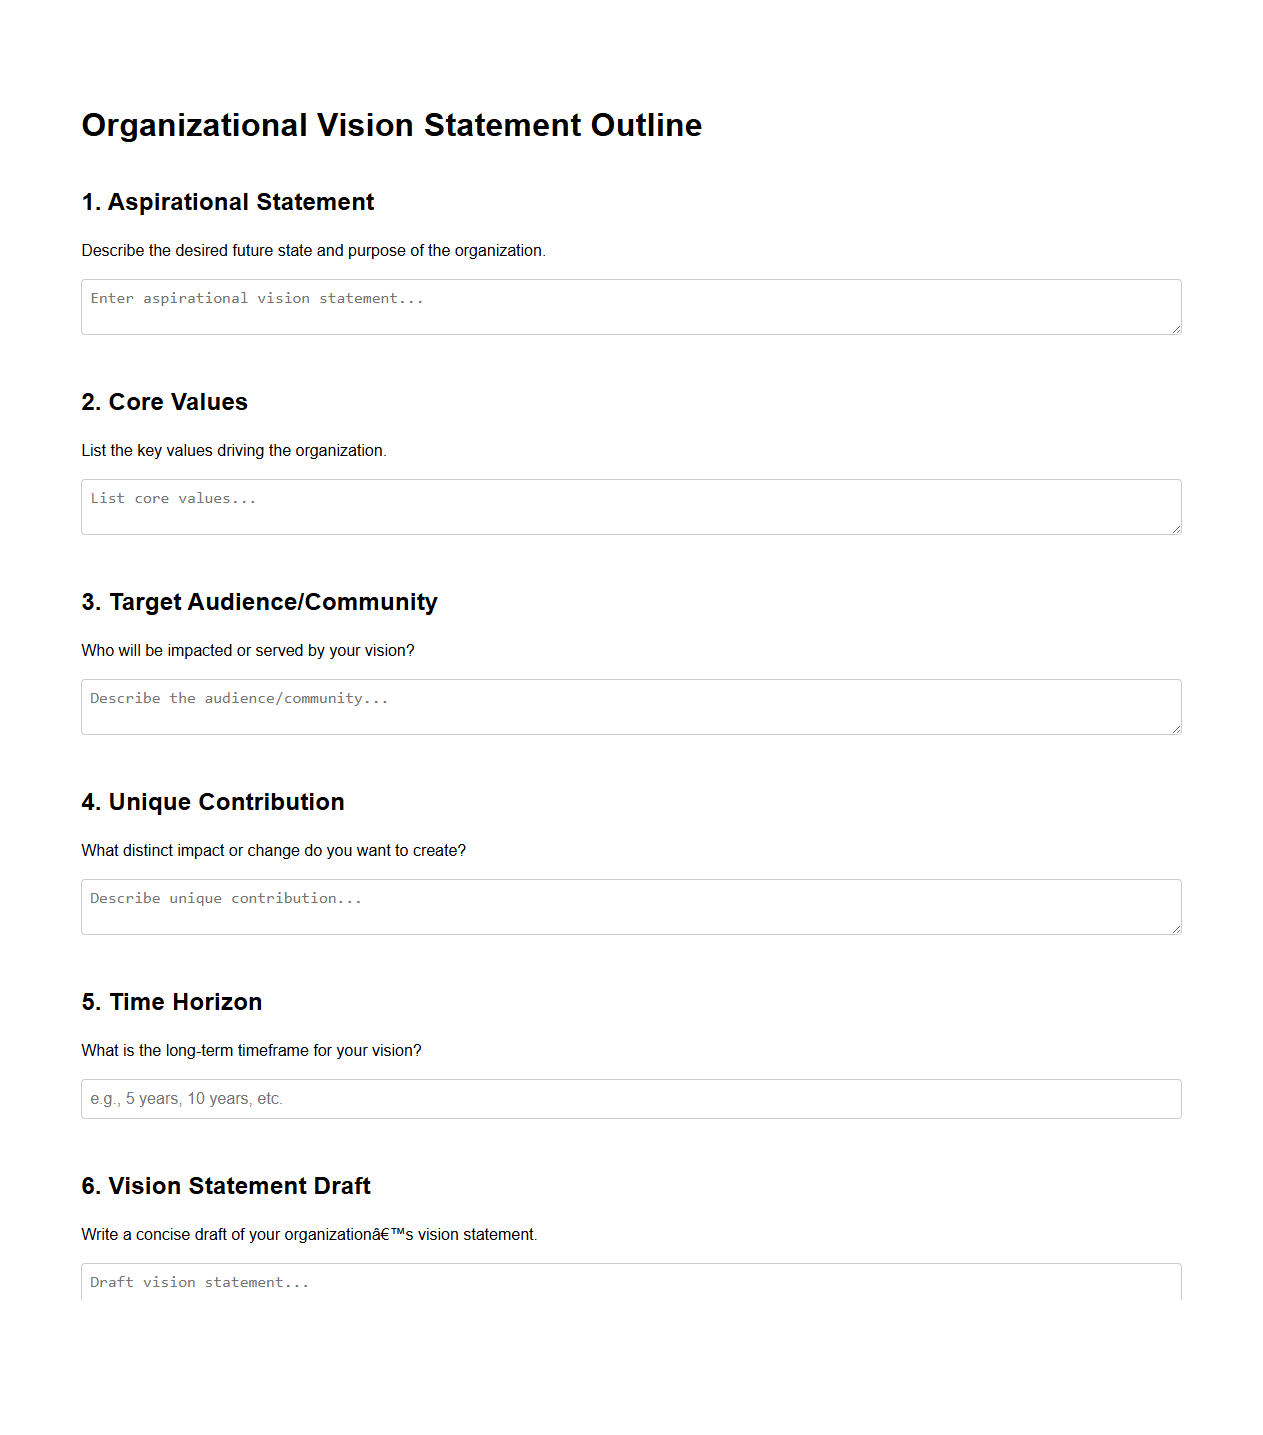Screen dimensions: 1263x1435
Task: Click the aspirational vision statement text area
Action: pyautogui.click(x=630, y=306)
